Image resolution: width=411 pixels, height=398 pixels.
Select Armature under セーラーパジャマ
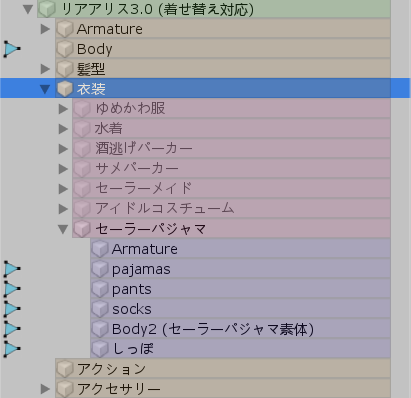[x=240, y=249]
